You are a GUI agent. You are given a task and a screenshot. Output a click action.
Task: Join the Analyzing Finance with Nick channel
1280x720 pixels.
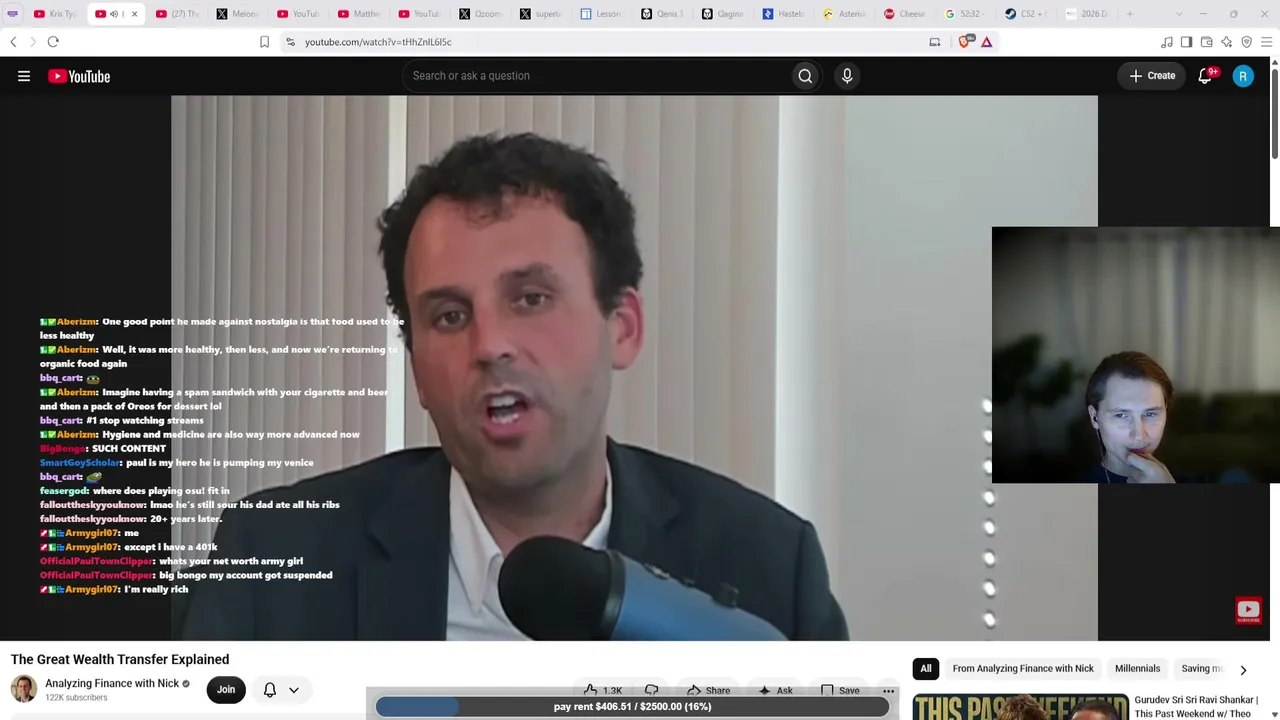pos(226,689)
